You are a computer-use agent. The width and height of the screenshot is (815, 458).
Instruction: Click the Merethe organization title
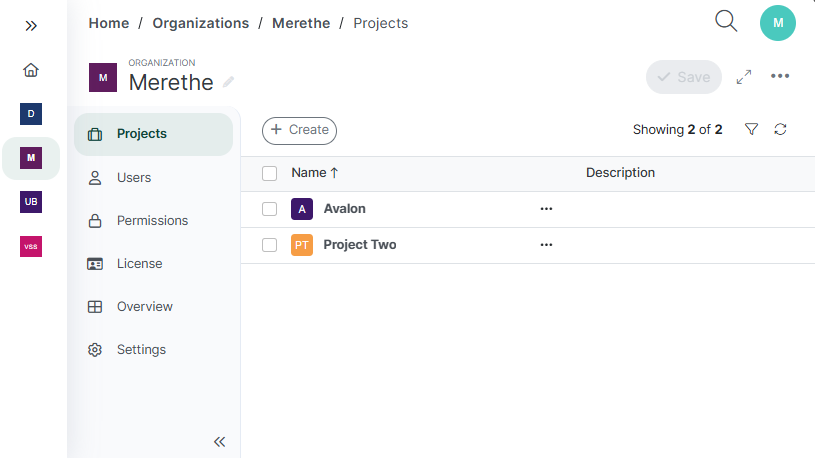[171, 82]
